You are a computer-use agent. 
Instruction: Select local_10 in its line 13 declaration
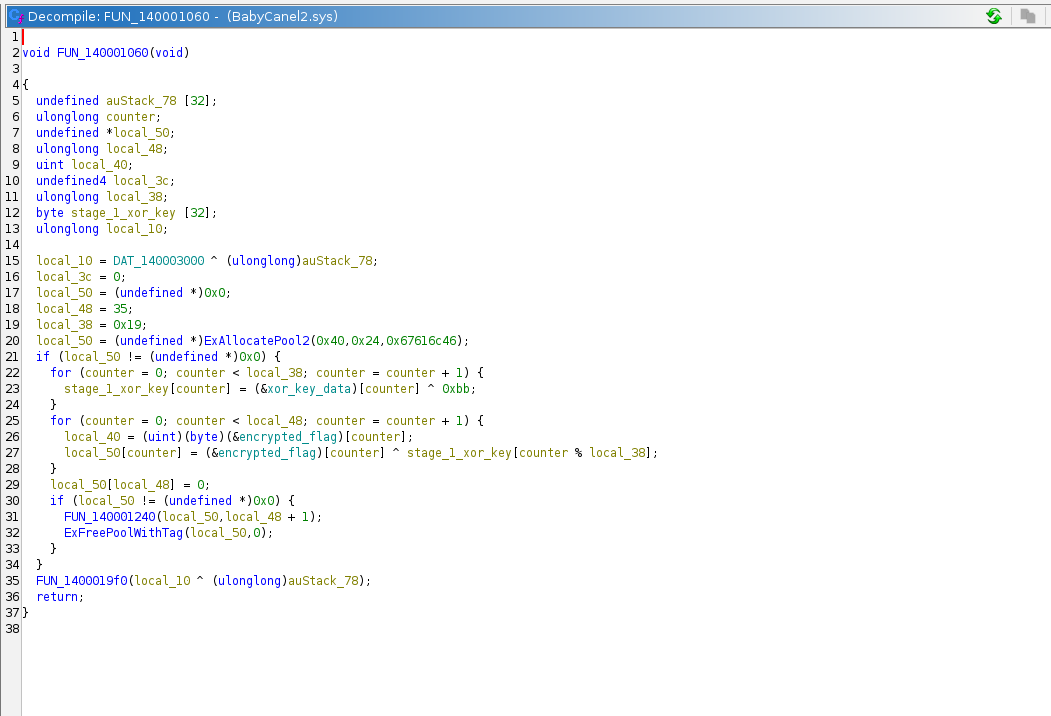click(x=135, y=229)
